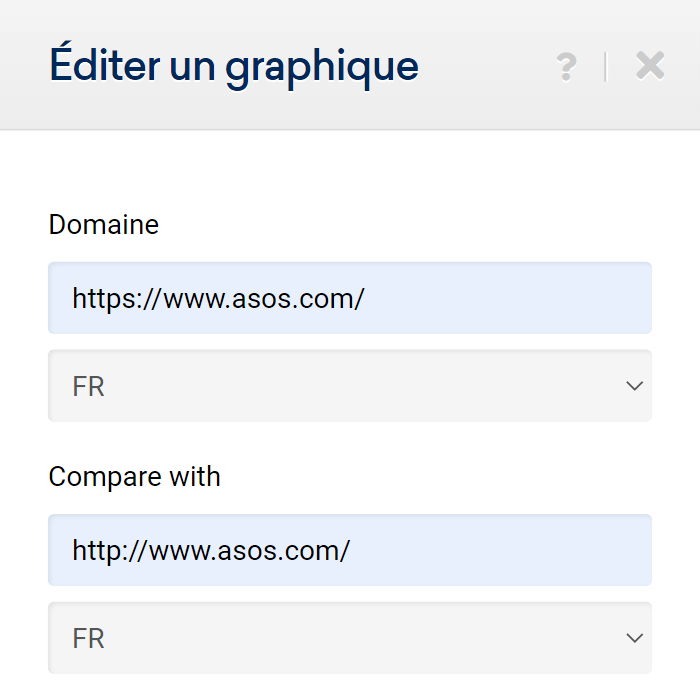Click the Domaine field label

pyautogui.click(x=104, y=224)
